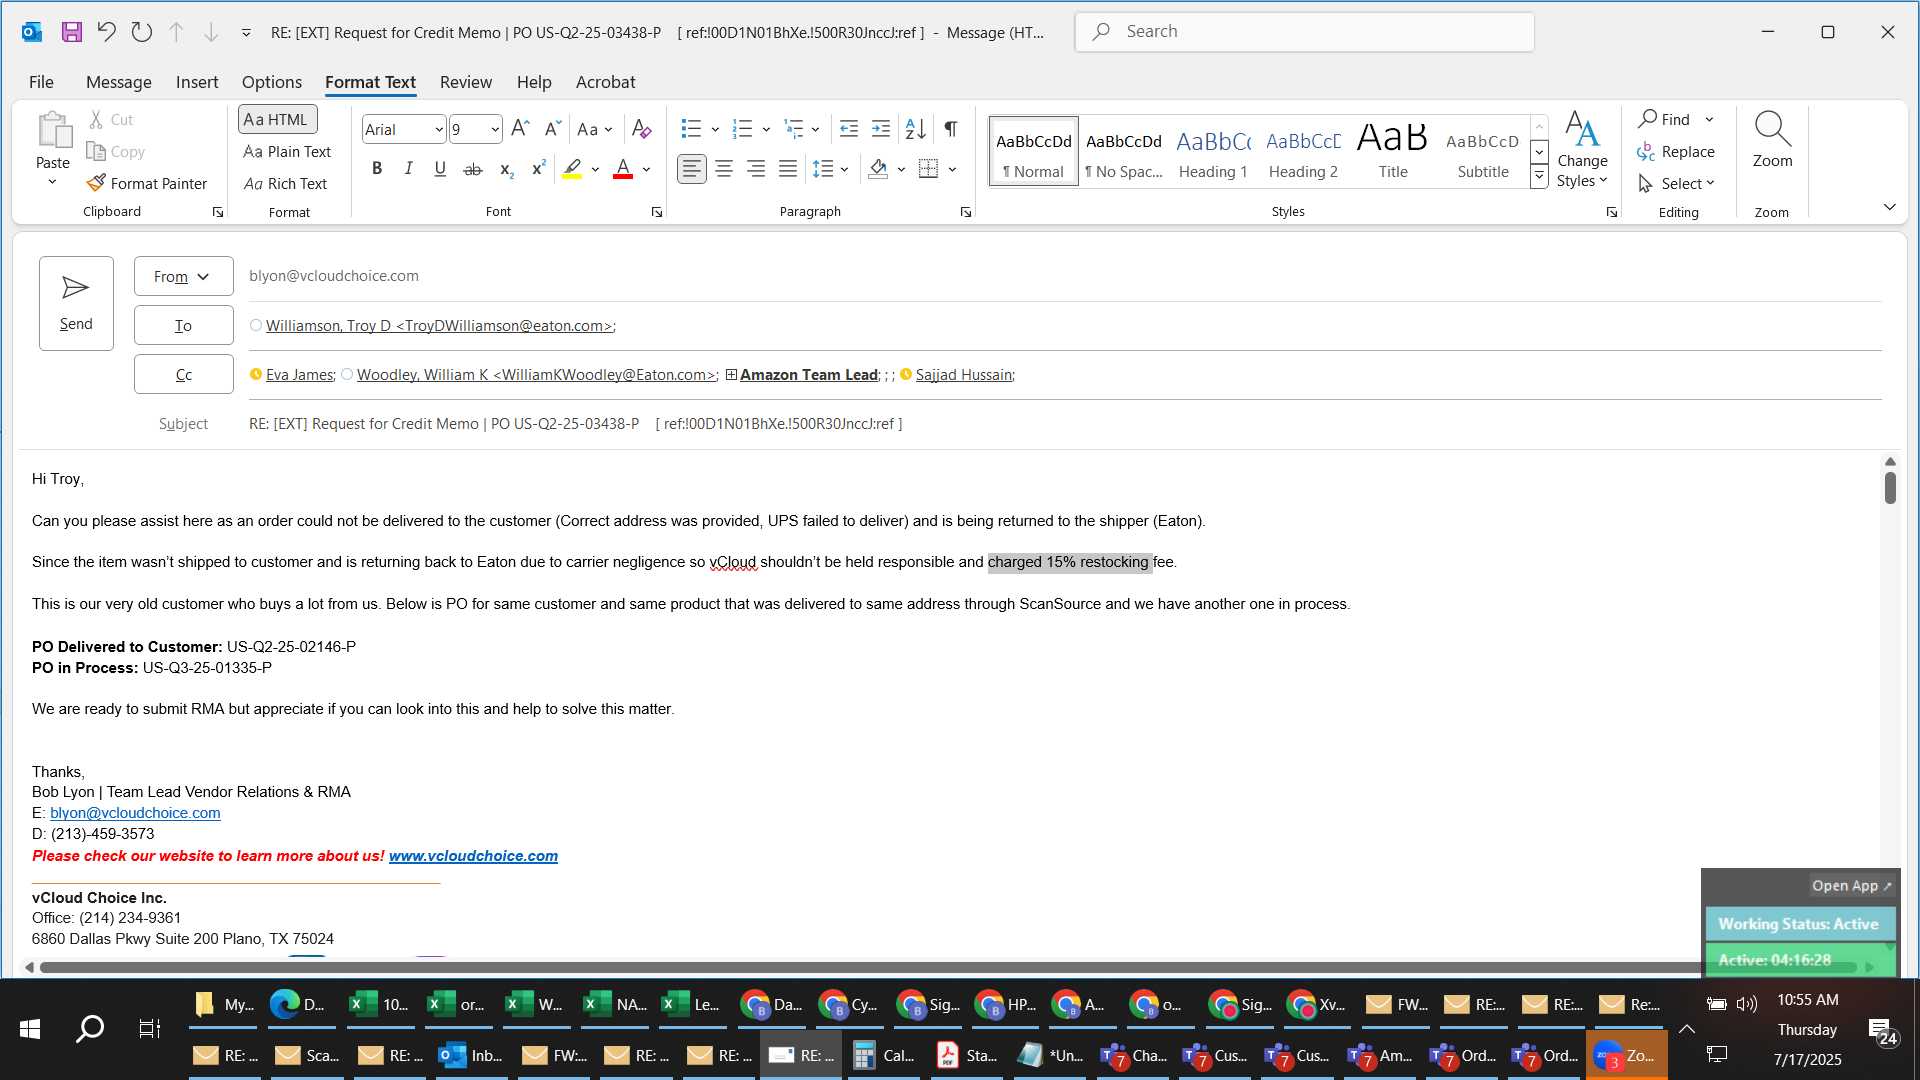
Task: Click the Save icon in title bar
Action: click(x=71, y=32)
